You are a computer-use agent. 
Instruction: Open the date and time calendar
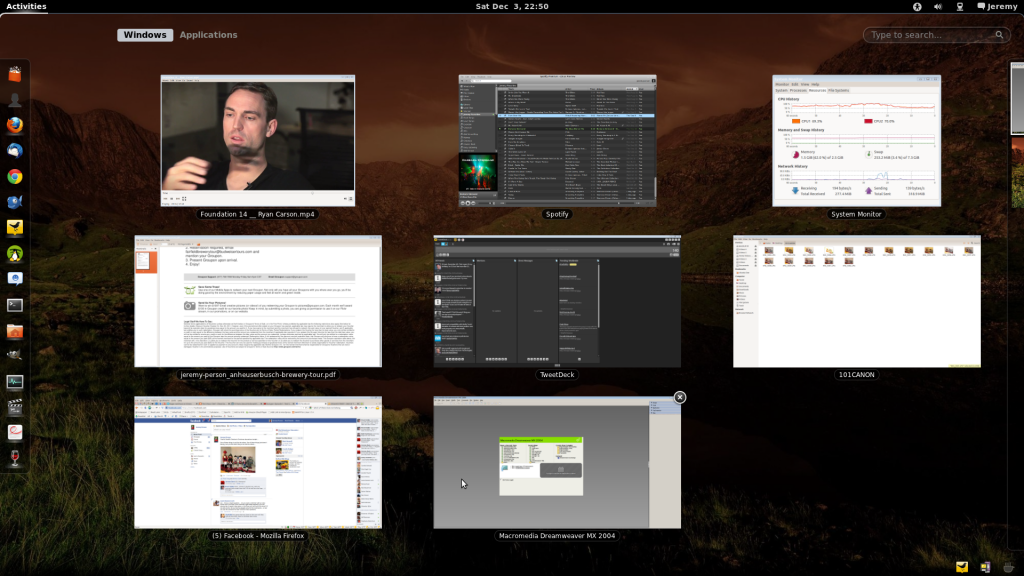(511, 7)
